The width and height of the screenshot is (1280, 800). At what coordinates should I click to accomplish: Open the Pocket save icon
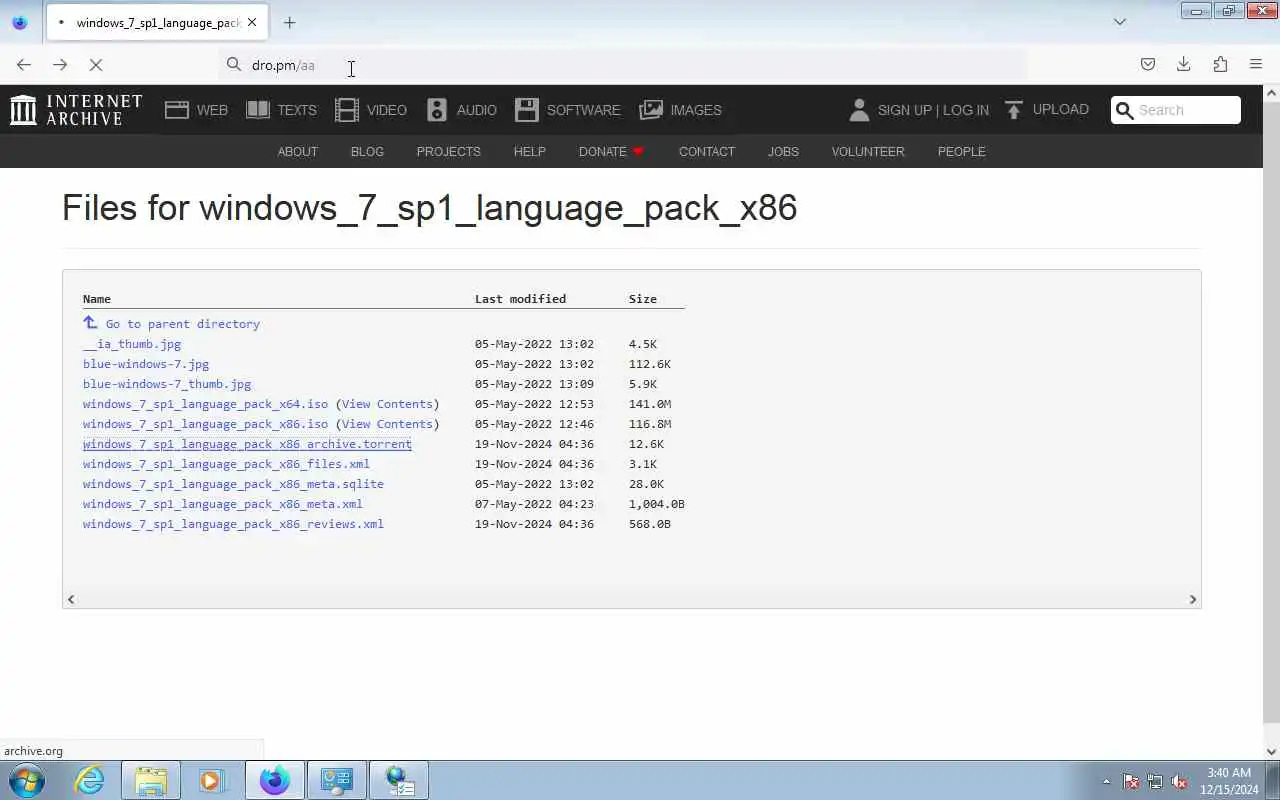pyautogui.click(x=1148, y=65)
